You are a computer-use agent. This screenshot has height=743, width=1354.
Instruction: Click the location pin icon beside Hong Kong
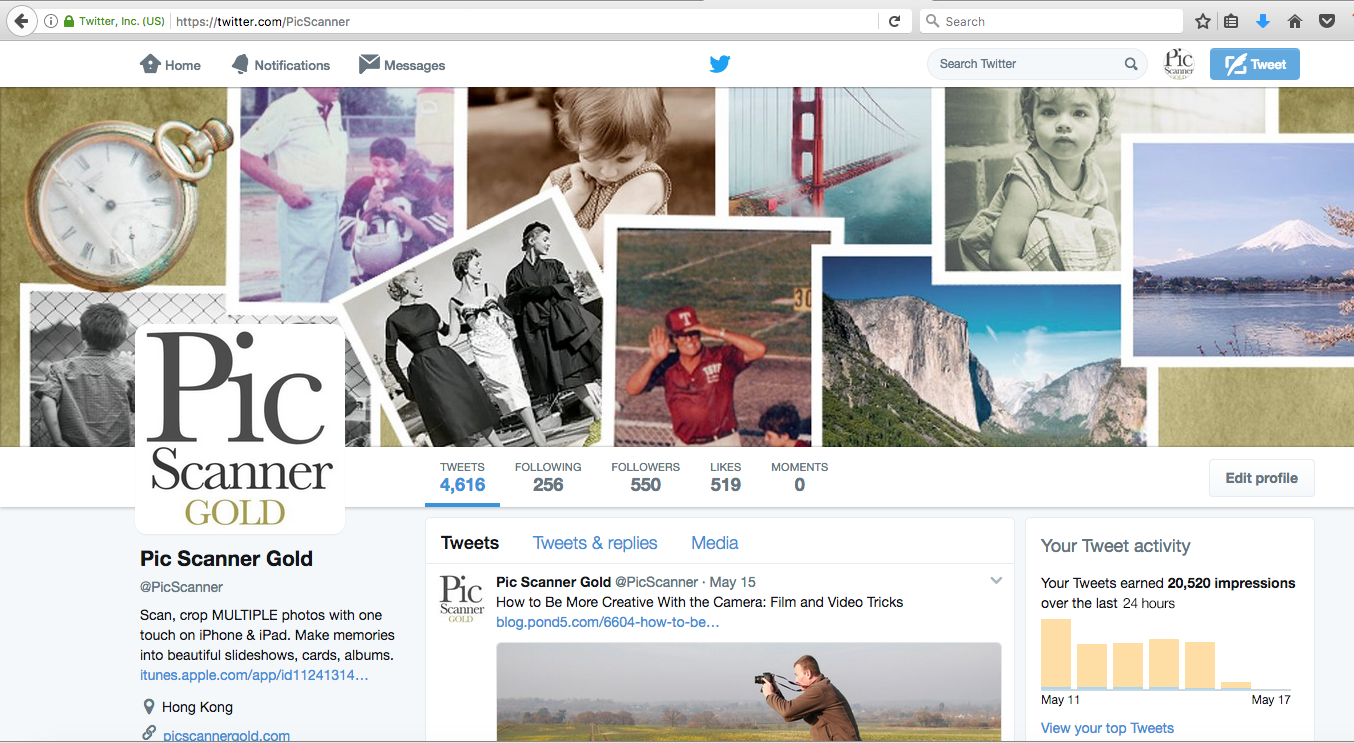(149, 707)
